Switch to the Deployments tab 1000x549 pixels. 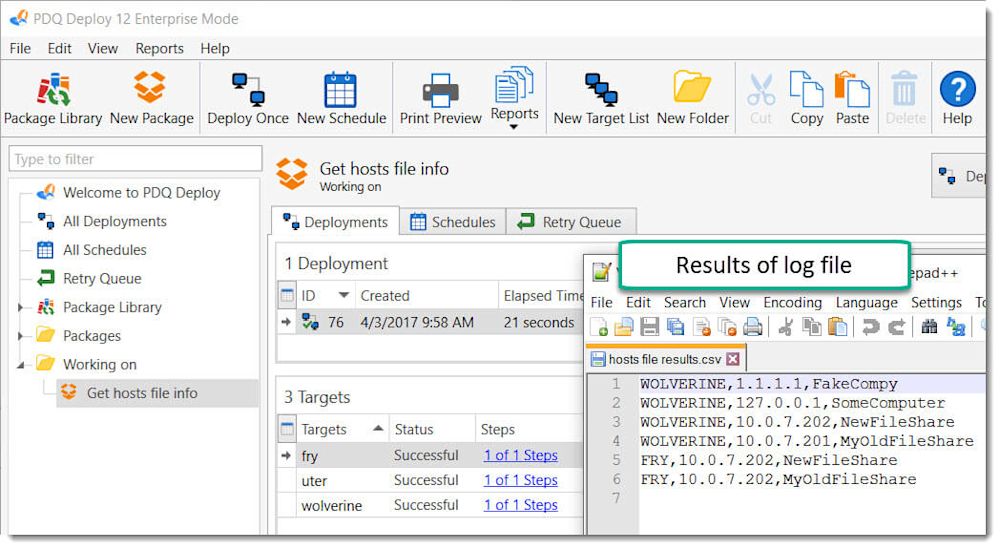coord(335,222)
